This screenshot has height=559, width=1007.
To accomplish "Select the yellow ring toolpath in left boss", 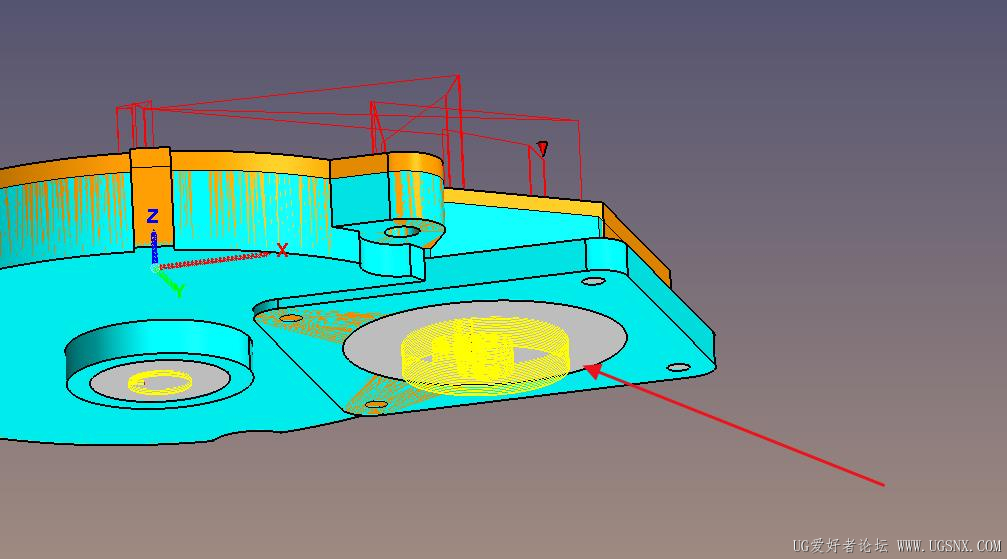I will click(160, 382).
